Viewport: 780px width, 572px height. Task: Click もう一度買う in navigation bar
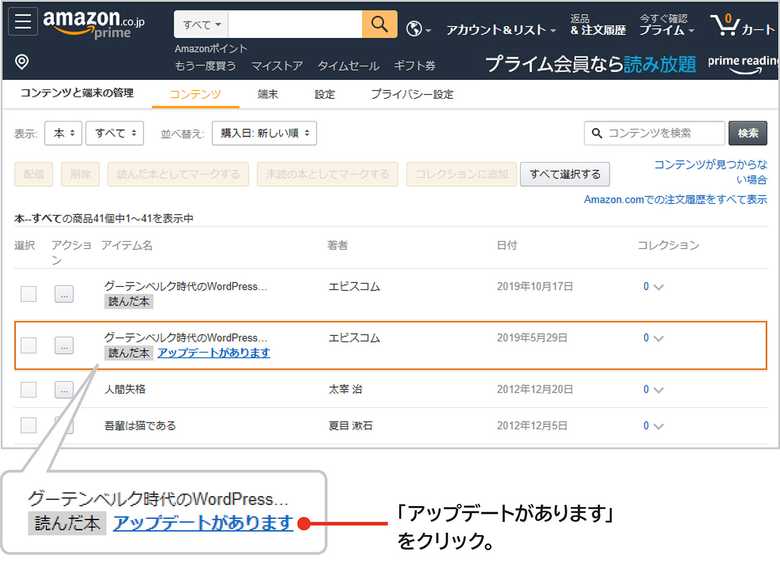tap(205, 66)
